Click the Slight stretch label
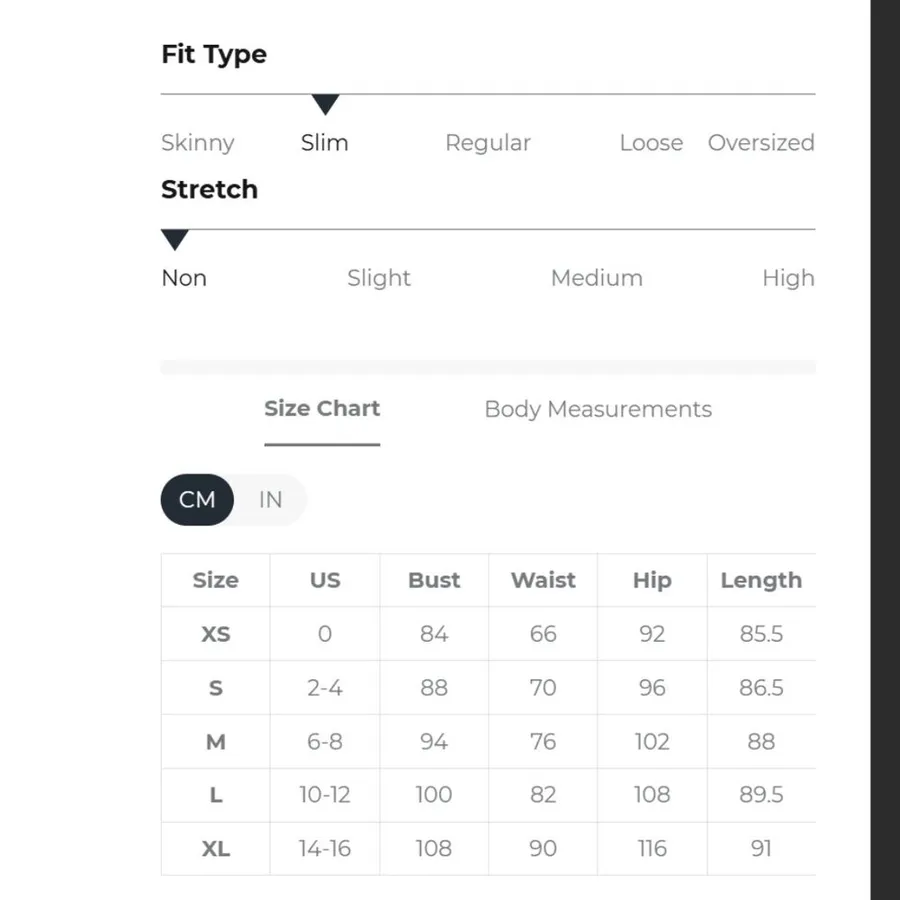 point(379,278)
